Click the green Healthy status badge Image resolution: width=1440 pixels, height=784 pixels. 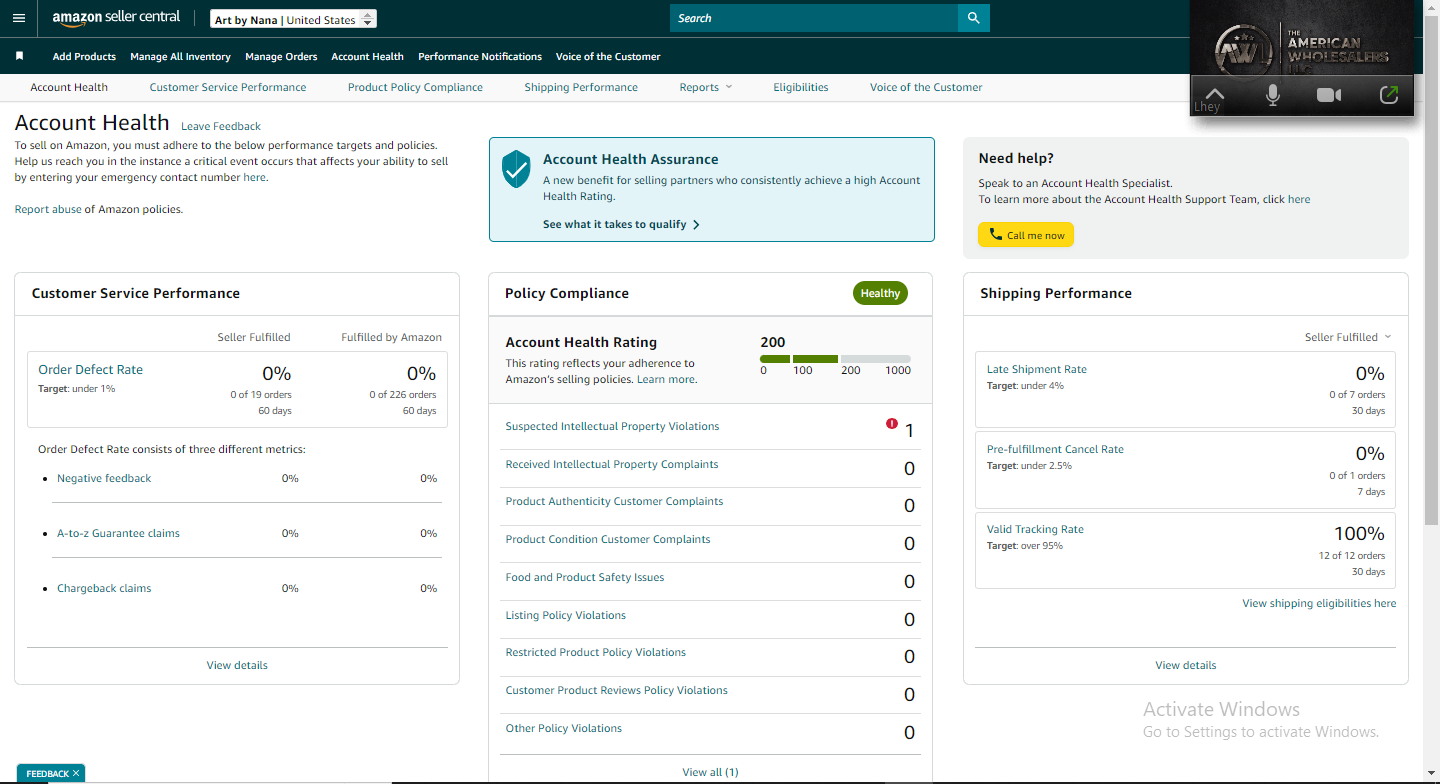coord(880,293)
